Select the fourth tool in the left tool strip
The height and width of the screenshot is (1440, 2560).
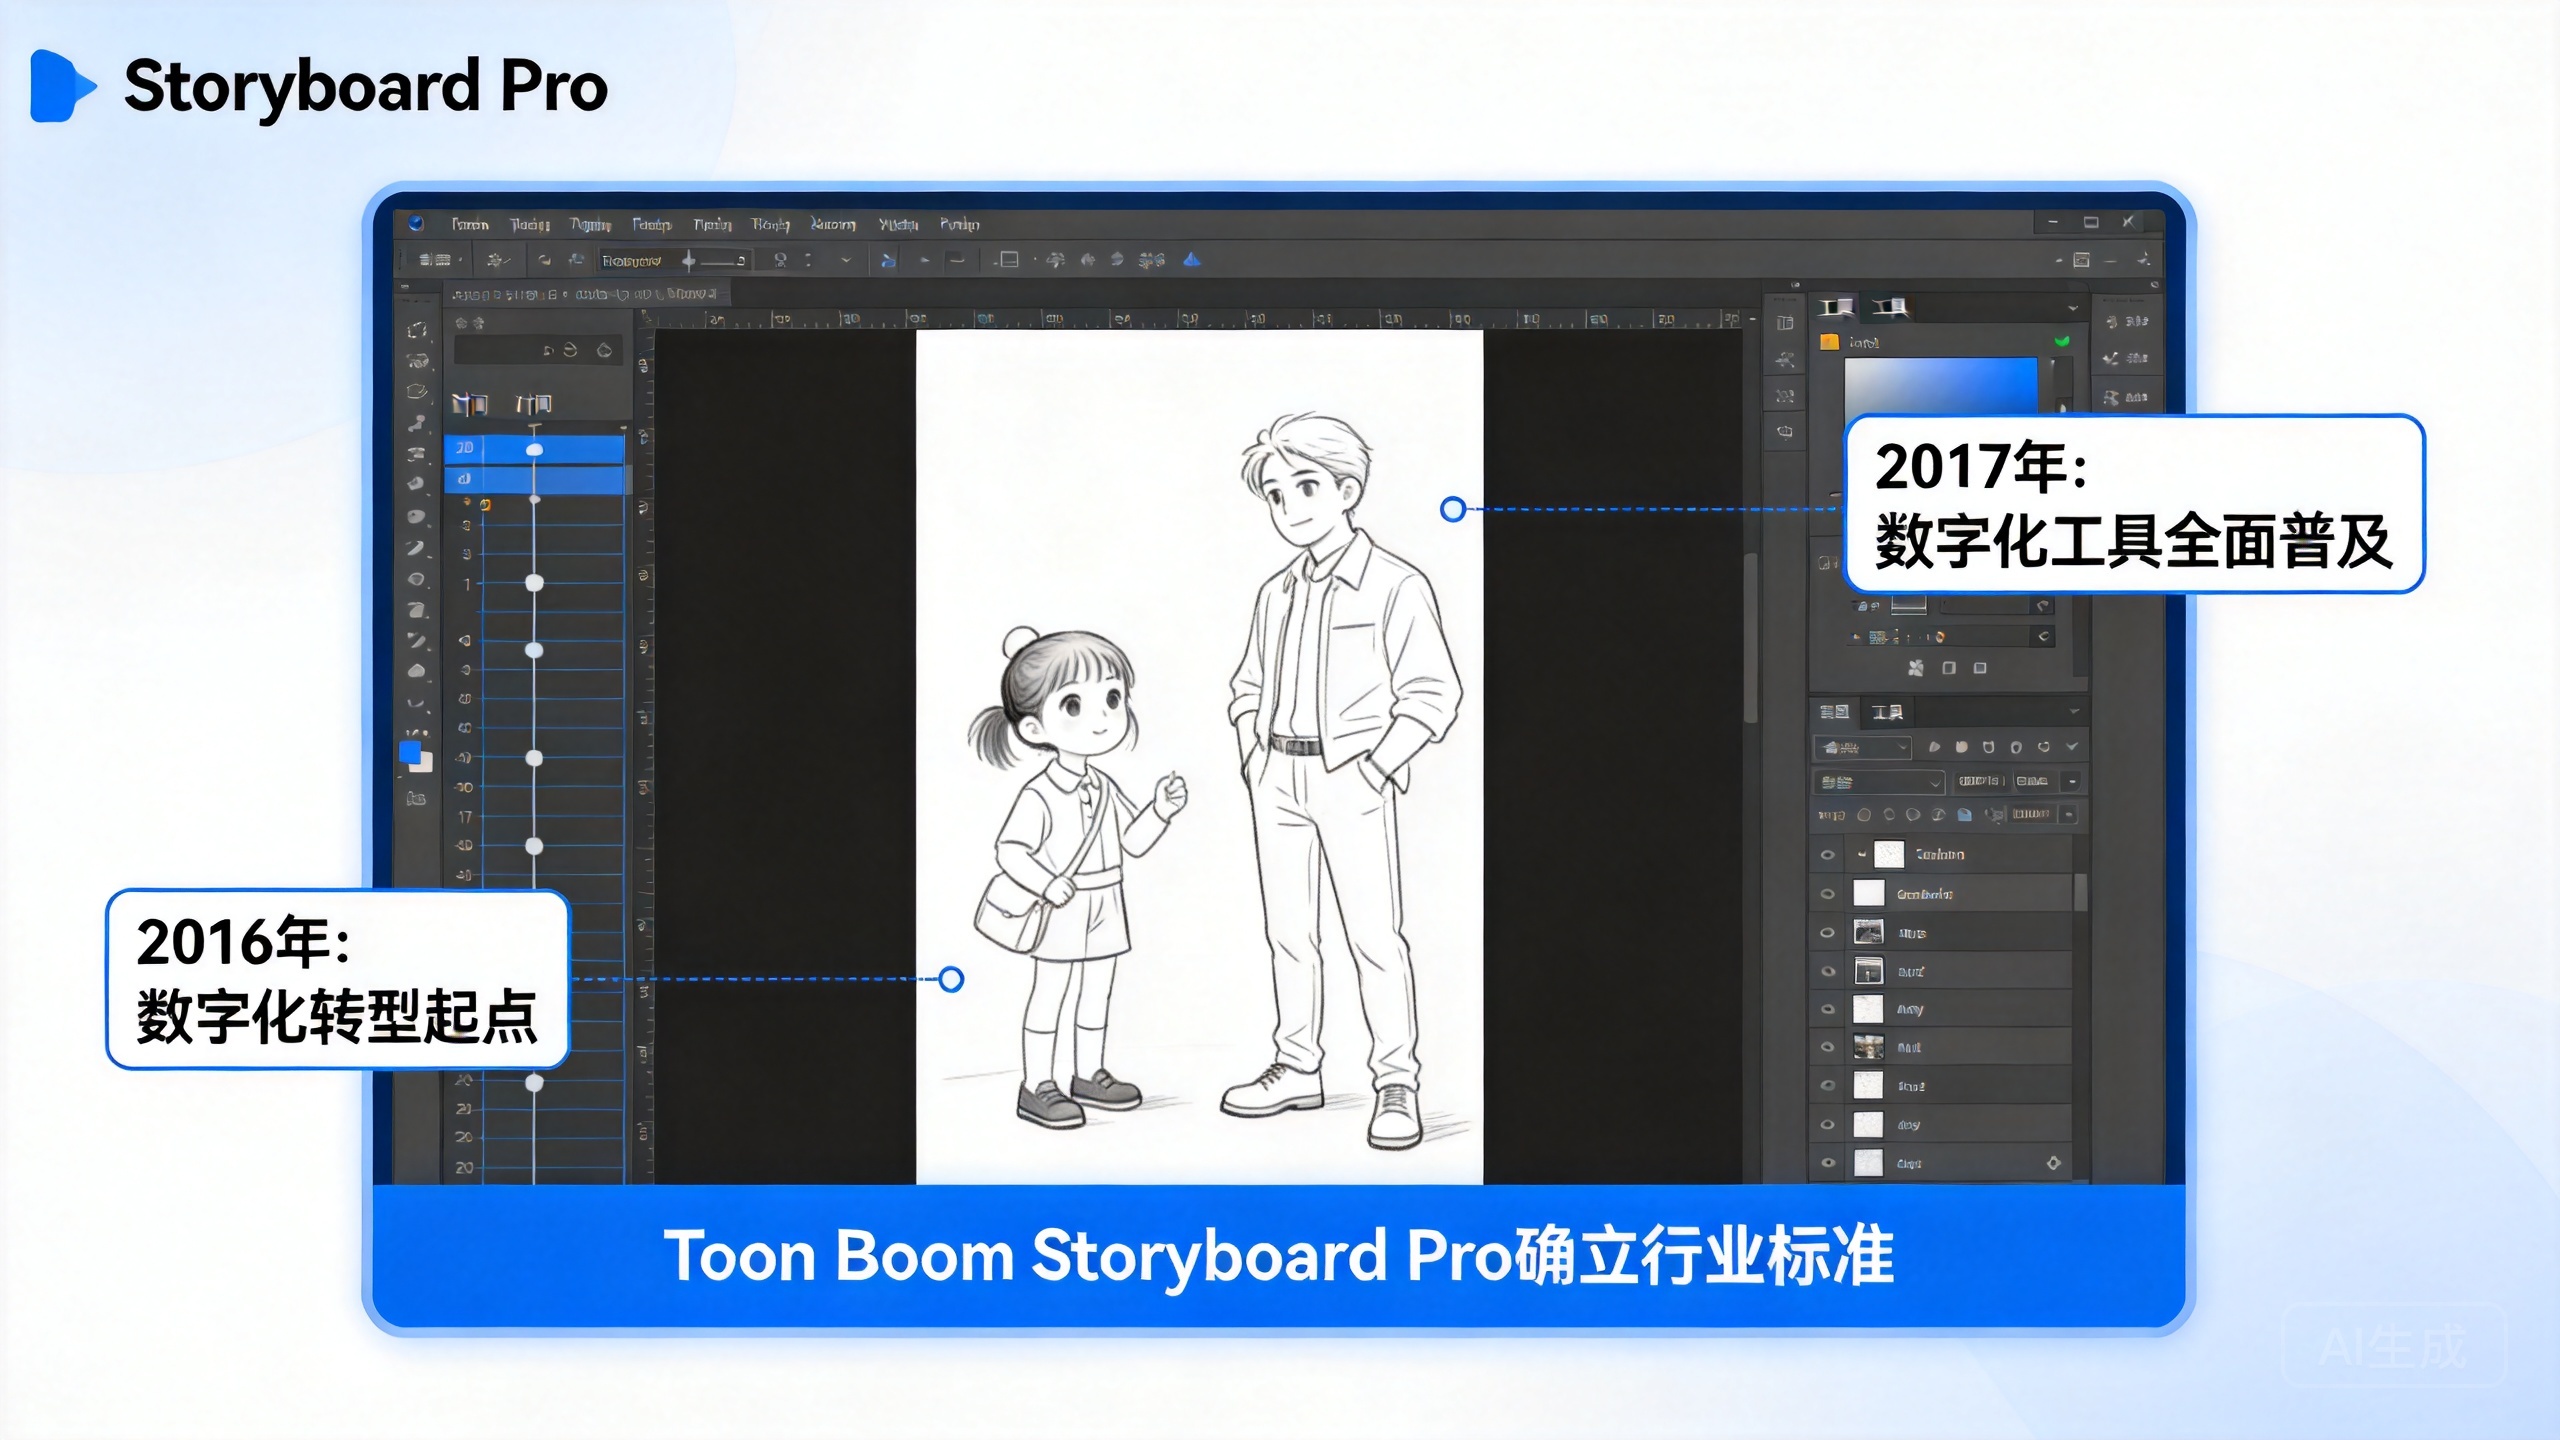click(417, 423)
